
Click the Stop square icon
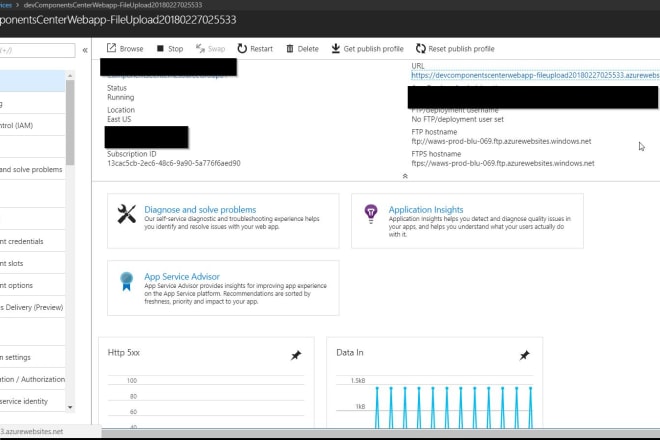pos(160,48)
